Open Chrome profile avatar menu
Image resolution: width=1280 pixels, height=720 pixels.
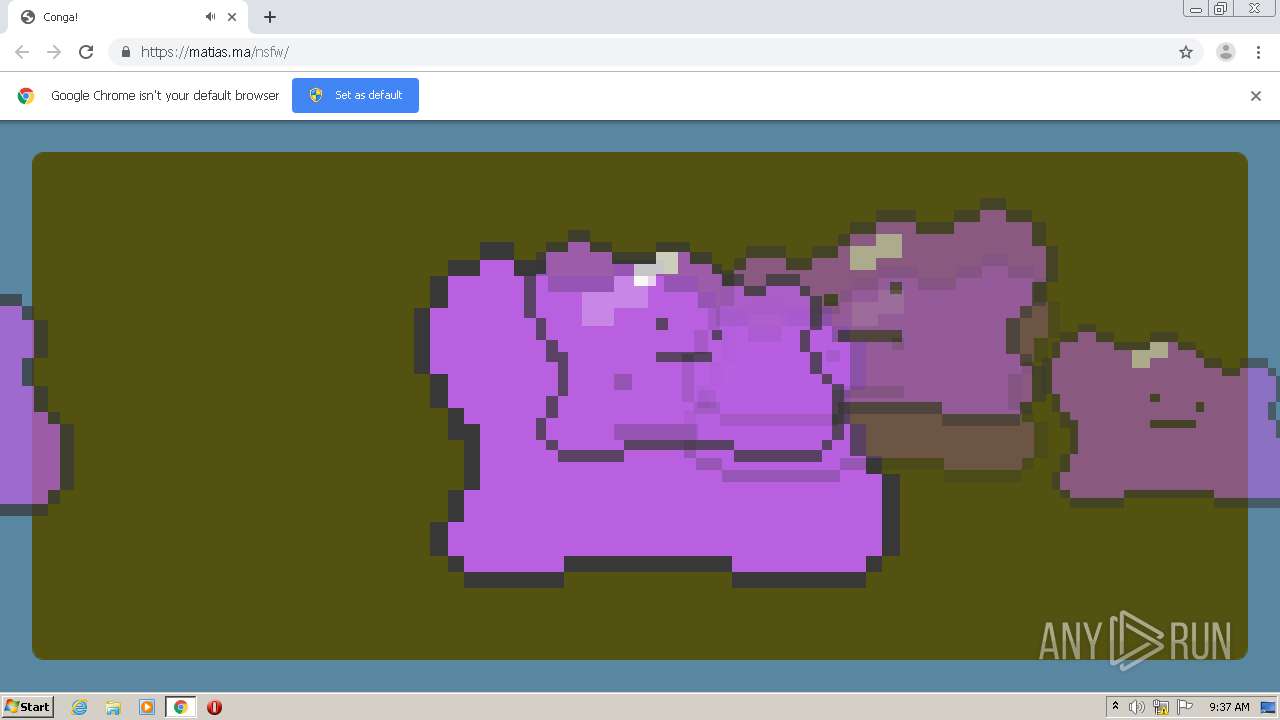tap(1226, 52)
